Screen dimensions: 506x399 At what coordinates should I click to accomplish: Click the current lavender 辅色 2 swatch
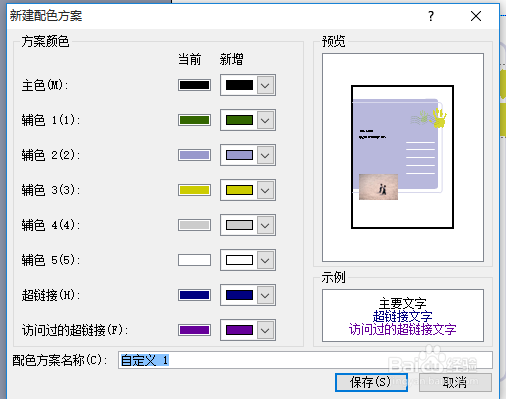pos(194,155)
